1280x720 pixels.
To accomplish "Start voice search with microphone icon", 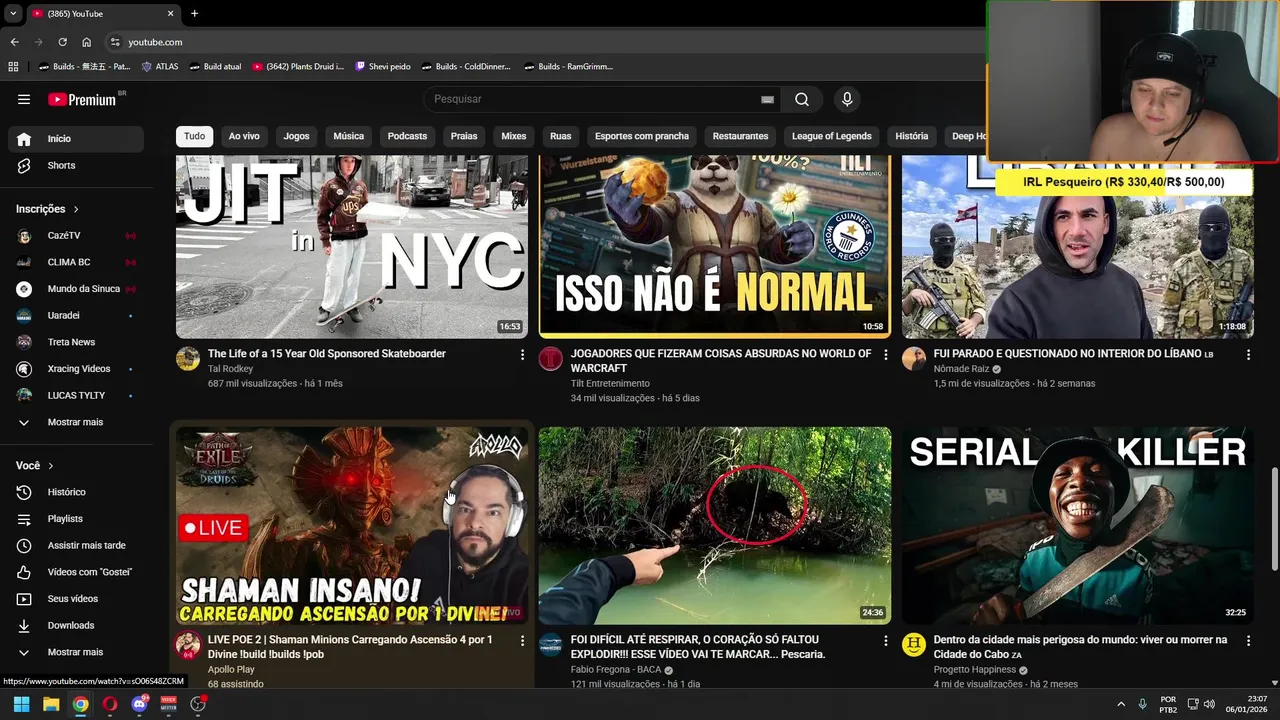I will [x=847, y=99].
